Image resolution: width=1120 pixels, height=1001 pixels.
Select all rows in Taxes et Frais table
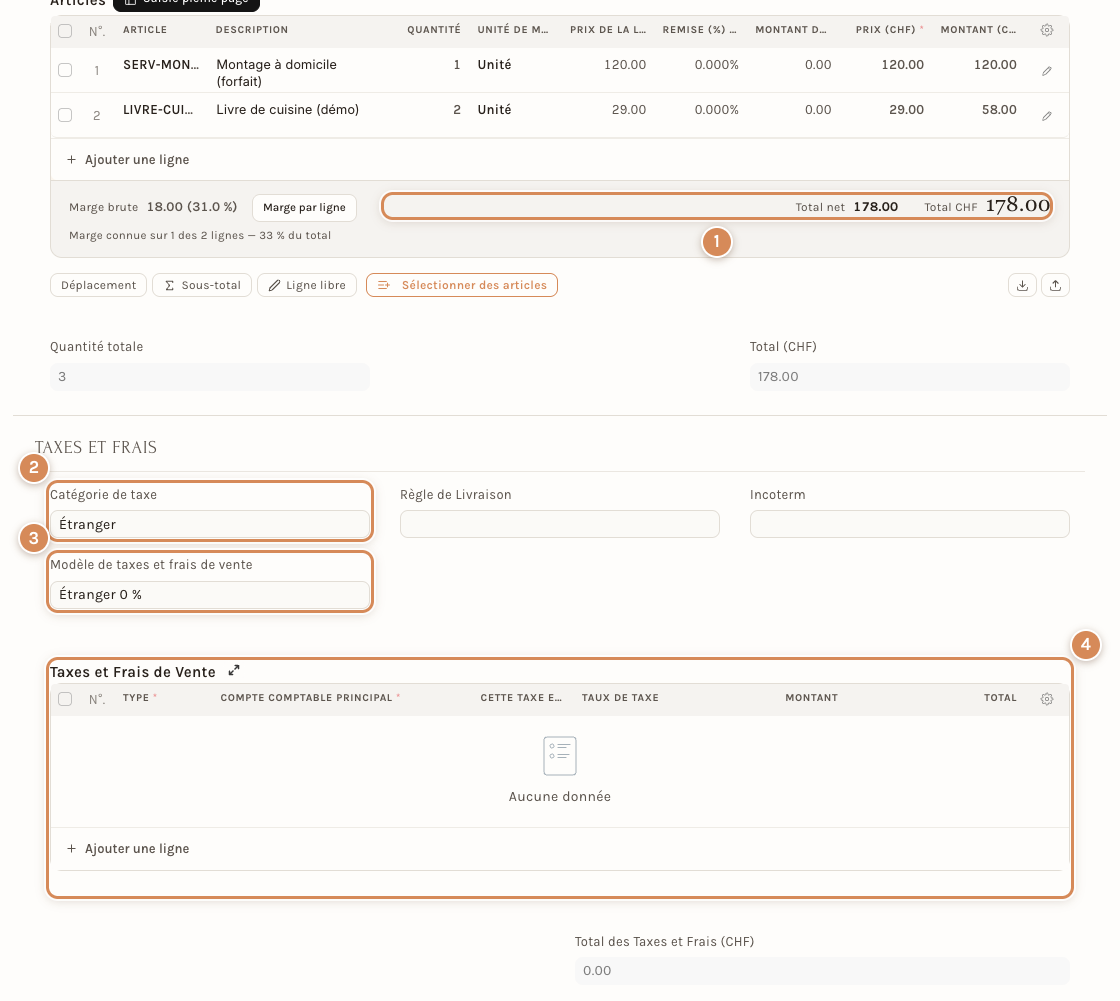[x=65, y=699]
